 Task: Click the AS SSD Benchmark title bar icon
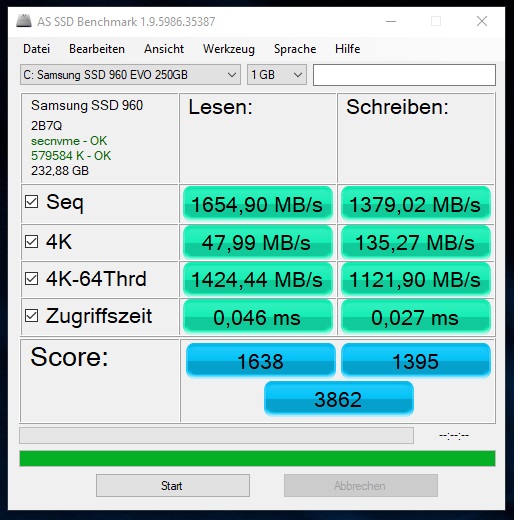click(24, 21)
